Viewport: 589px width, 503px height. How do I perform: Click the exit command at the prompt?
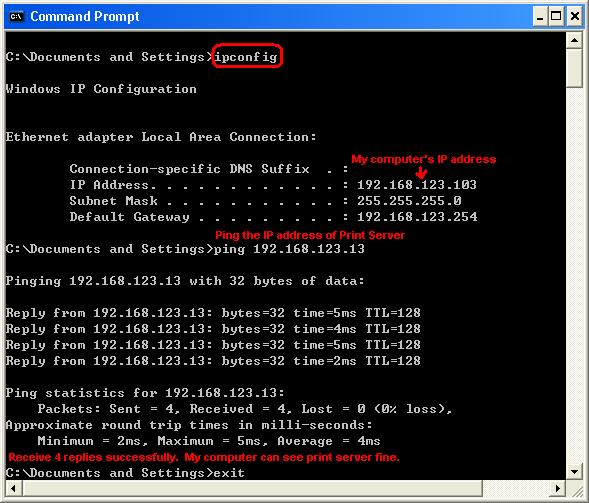[x=229, y=473]
